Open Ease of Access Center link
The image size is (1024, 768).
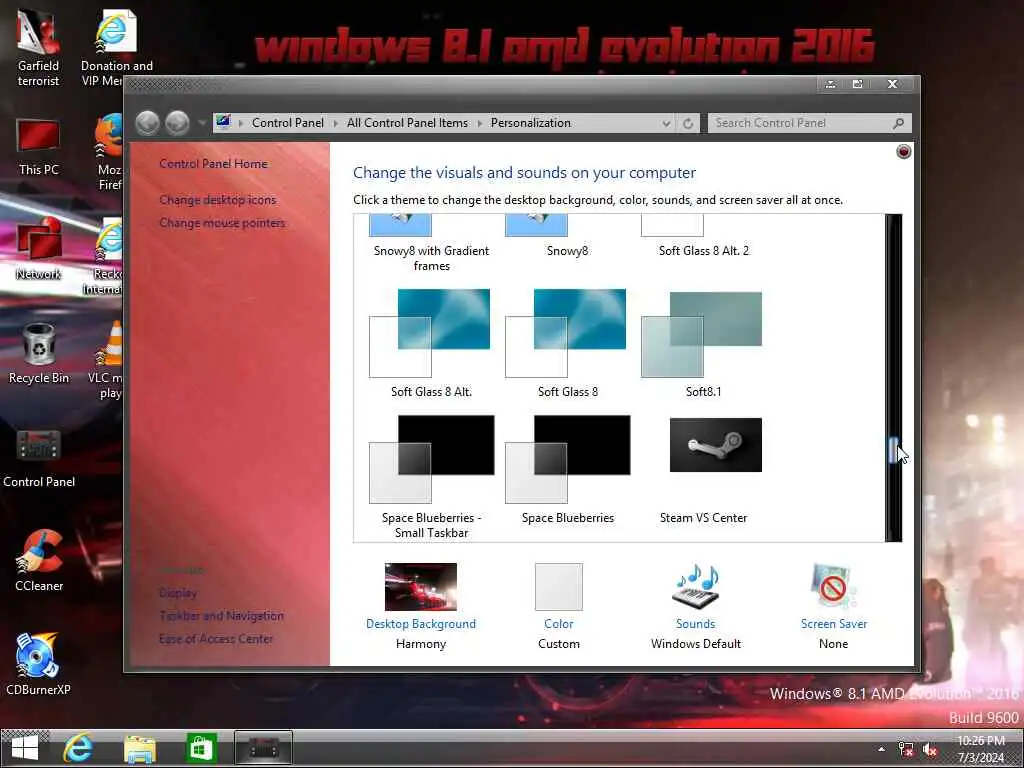(x=216, y=639)
